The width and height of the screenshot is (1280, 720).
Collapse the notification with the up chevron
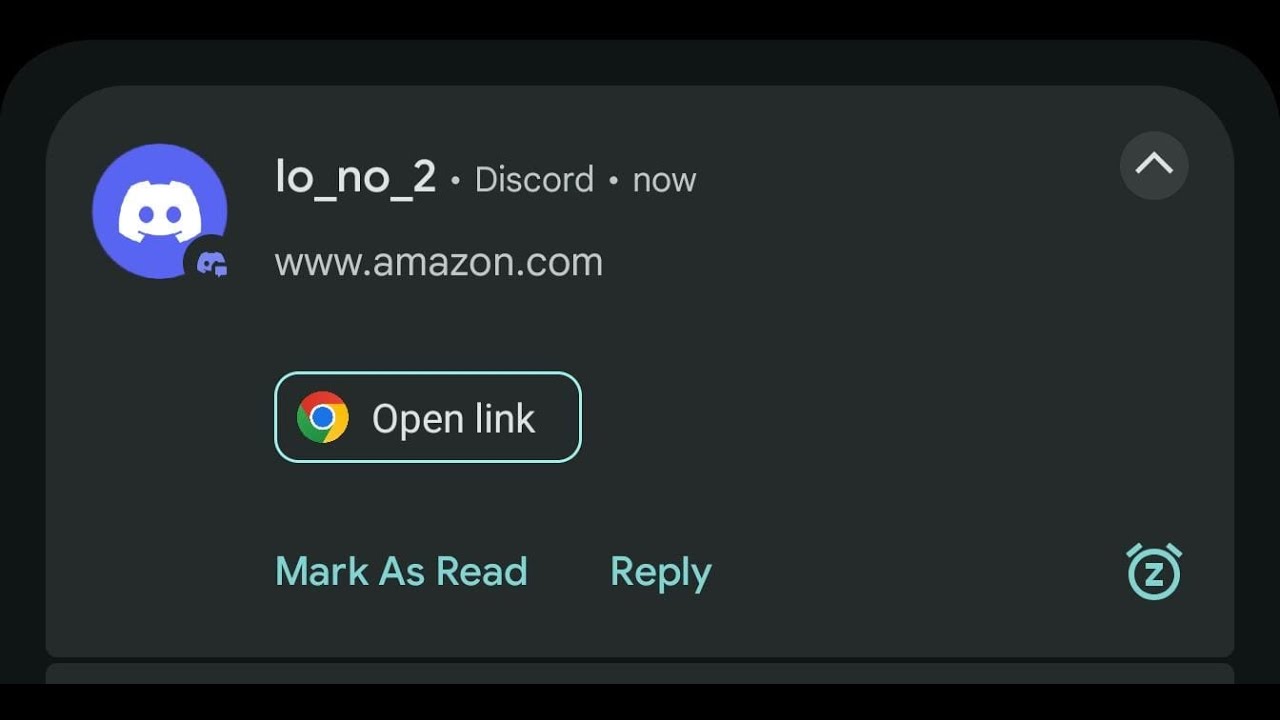pyautogui.click(x=1154, y=164)
